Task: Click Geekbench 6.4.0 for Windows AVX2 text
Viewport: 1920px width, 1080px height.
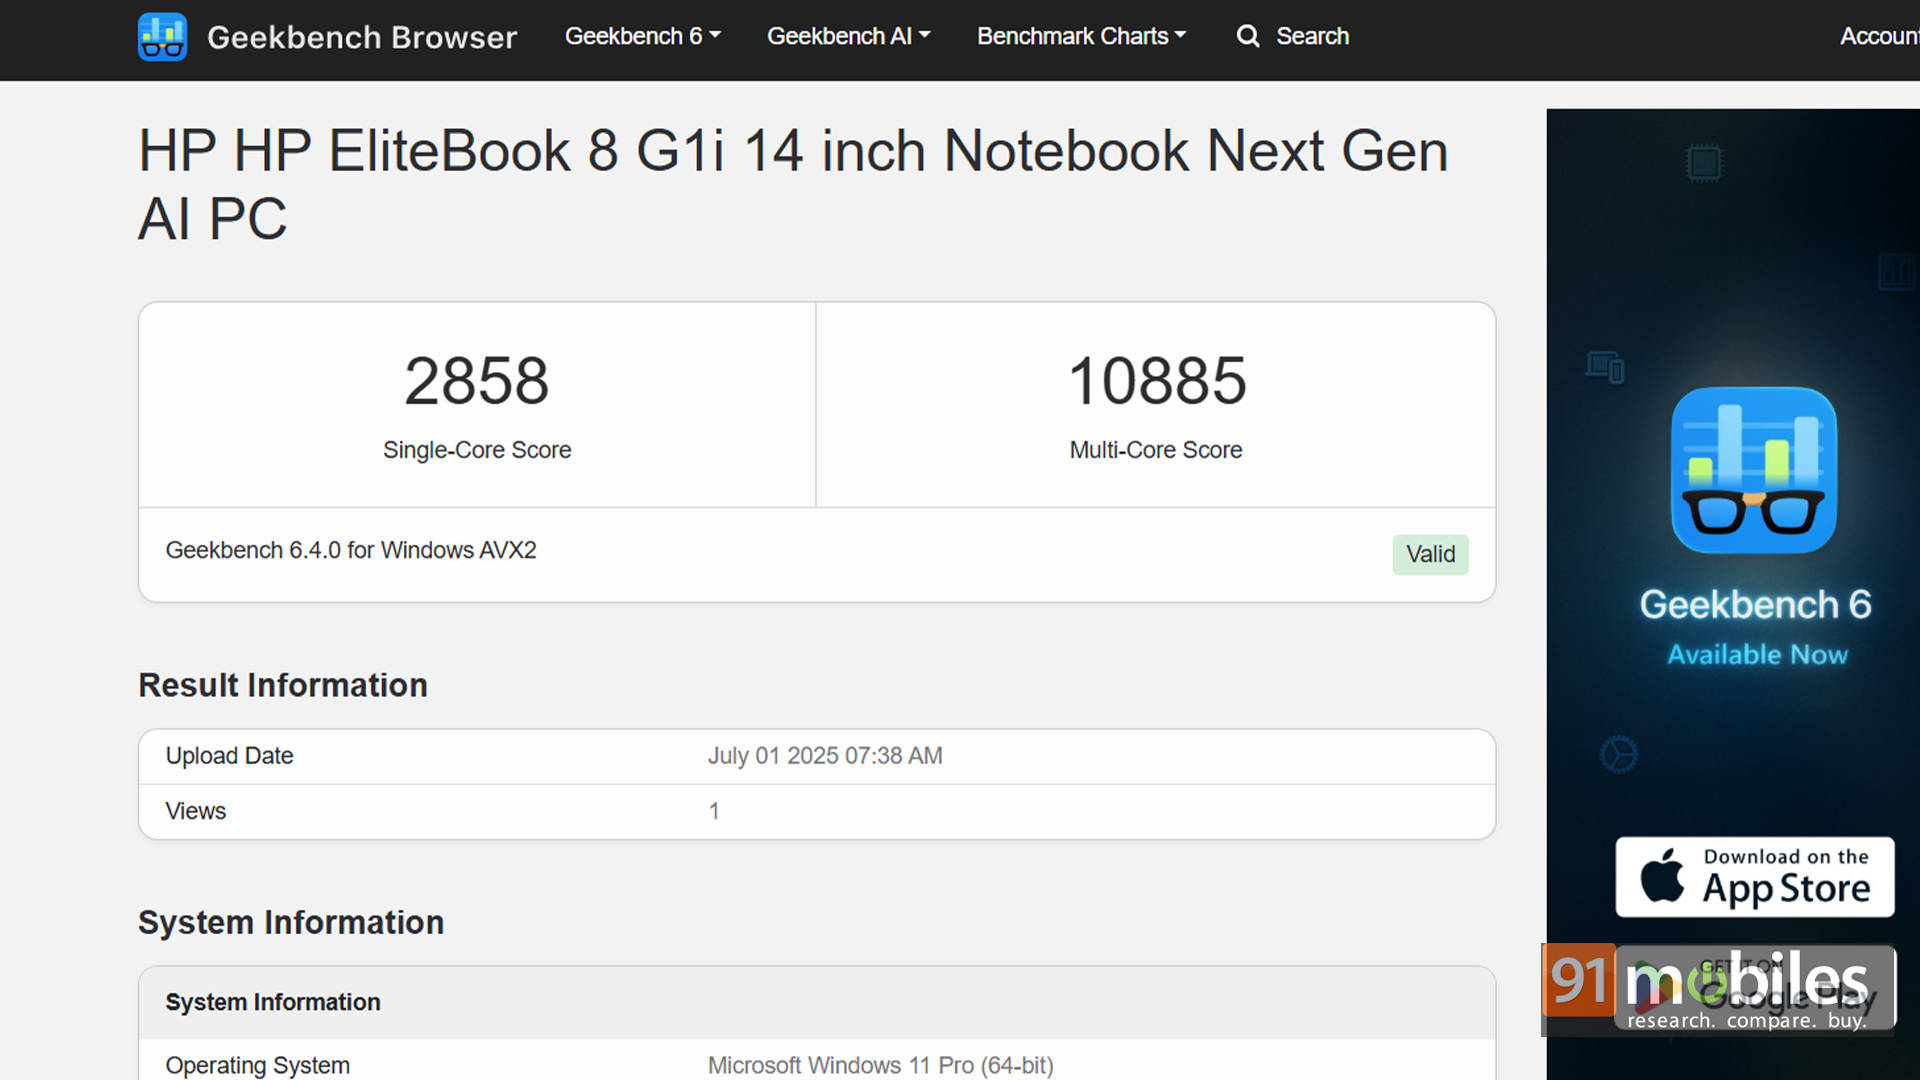Action: coord(351,550)
